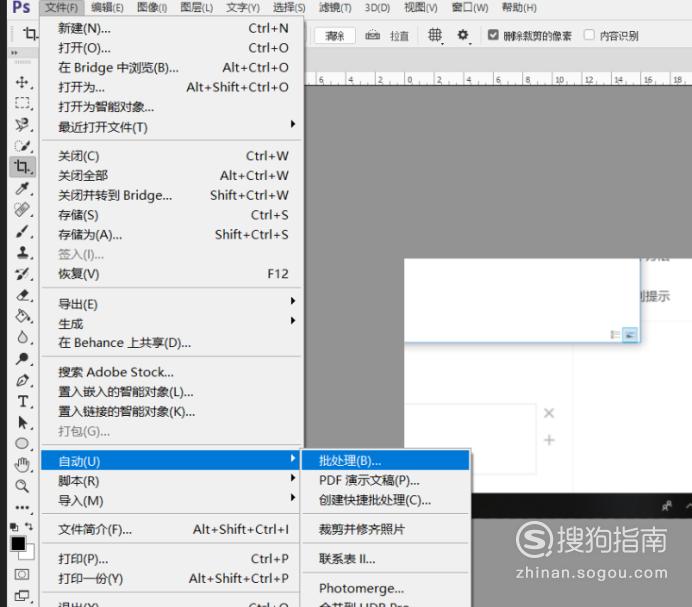The width and height of the screenshot is (692, 607).
Task: Click the X icon beside canvas box
Action: (x=549, y=413)
